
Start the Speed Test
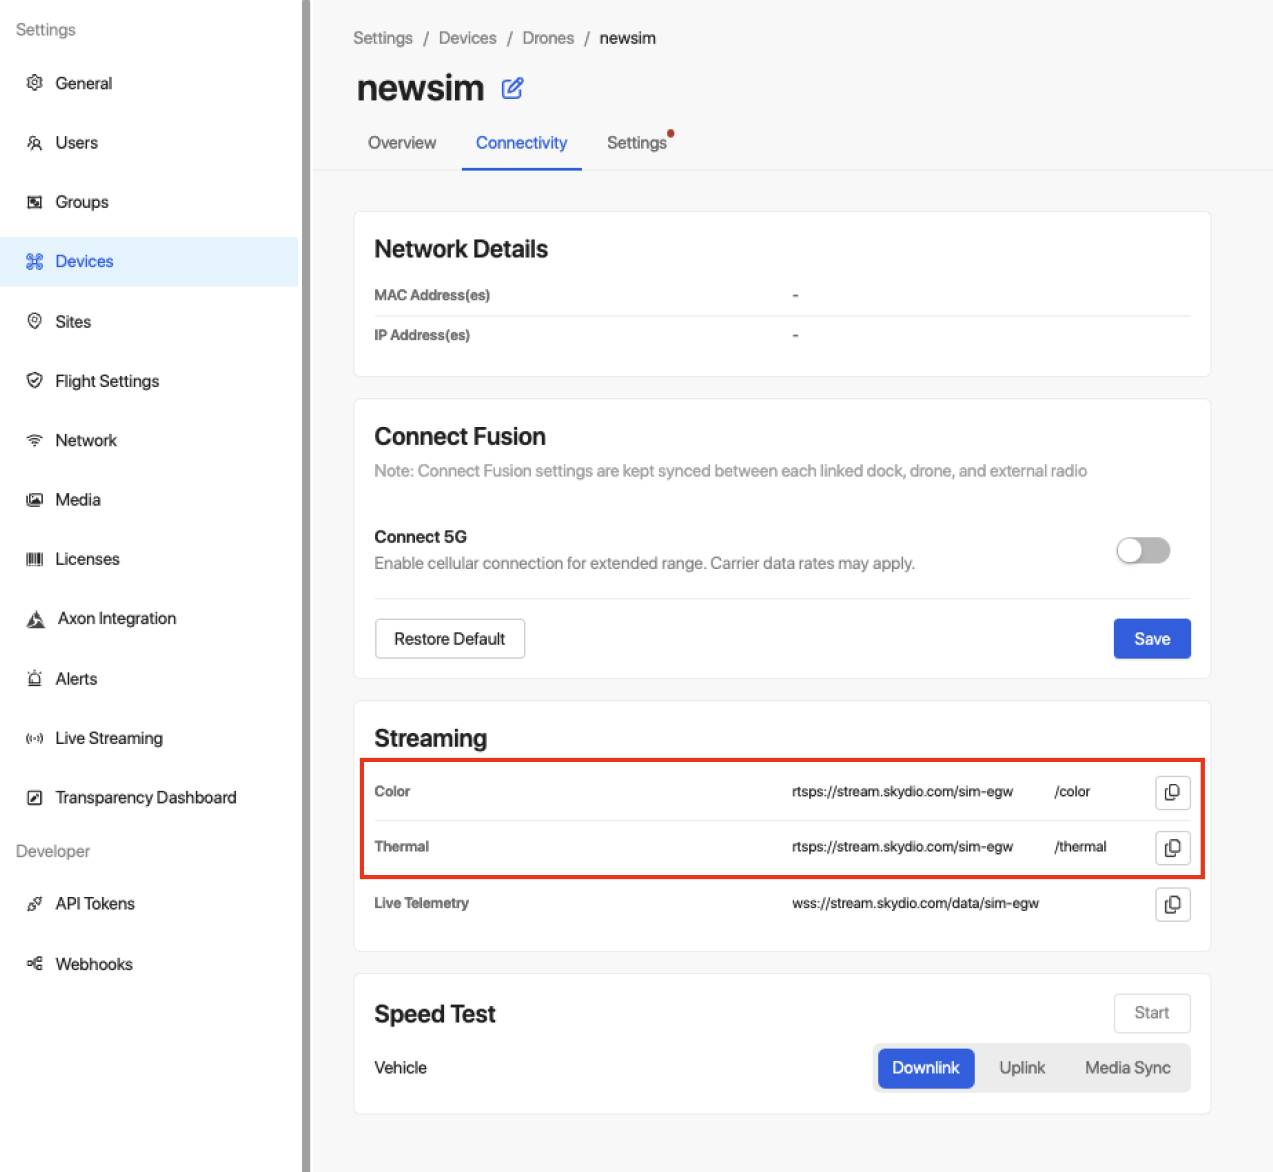coord(1152,1013)
